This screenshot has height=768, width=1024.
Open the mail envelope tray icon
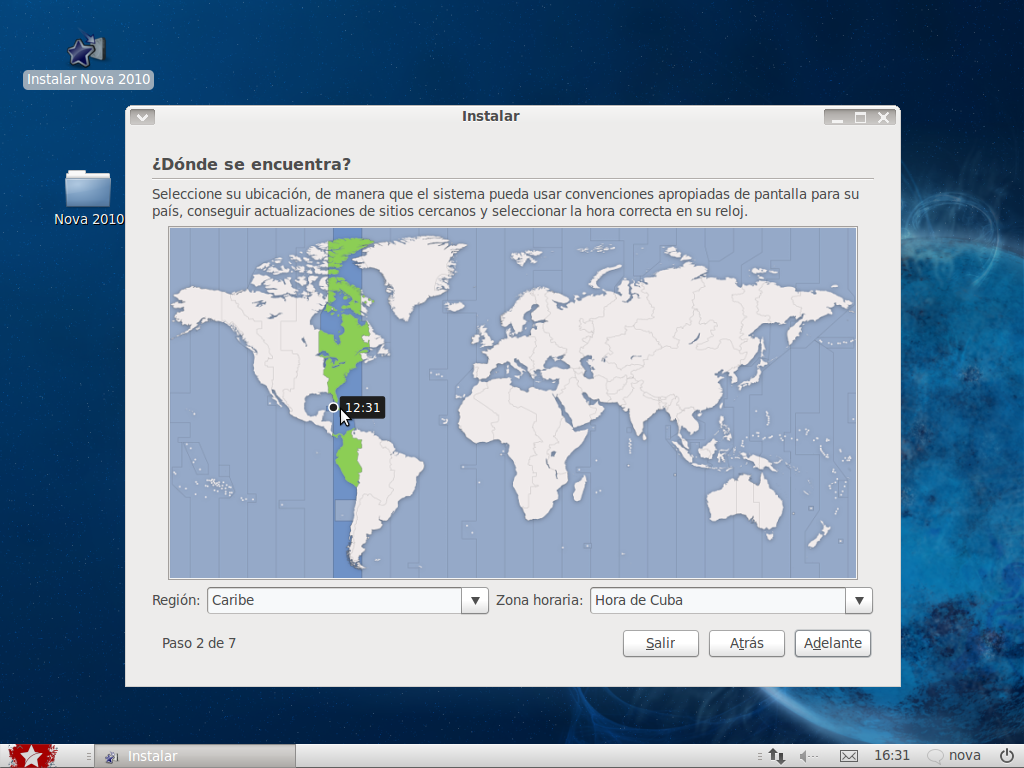848,756
